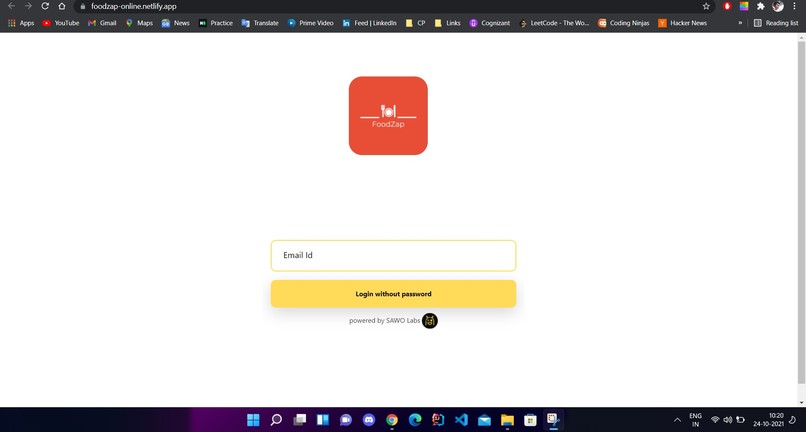This screenshot has width=806, height=432.
Task: Open Discord from the taskbar
Action: [369, 420]
